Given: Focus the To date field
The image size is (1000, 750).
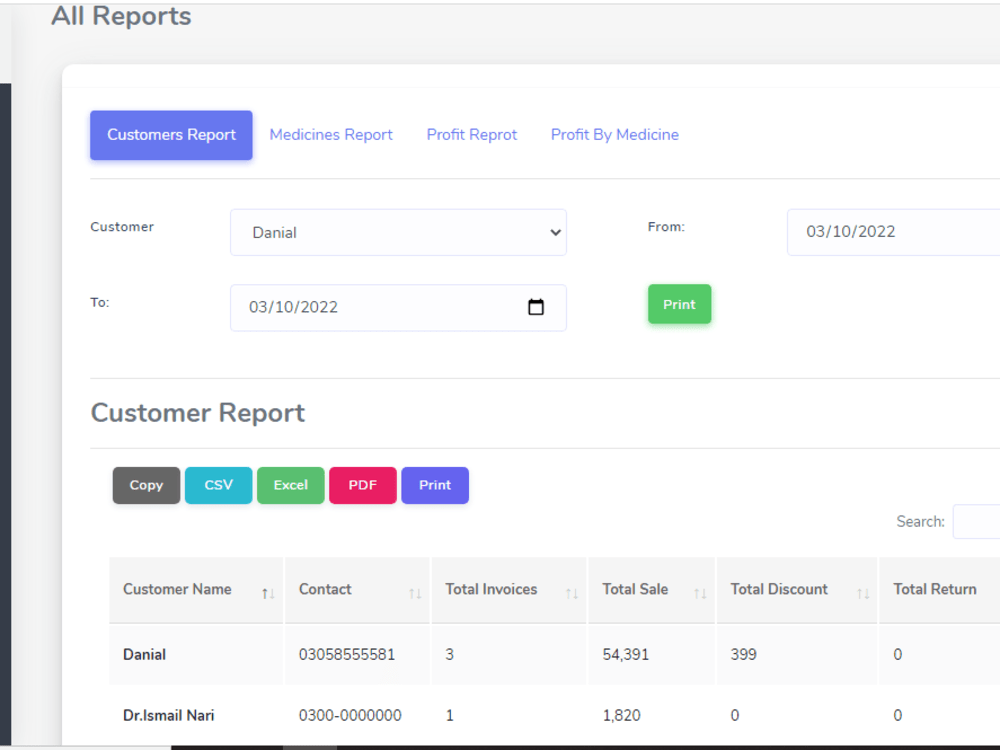Looking at the screenshot, I should (398, 308).
